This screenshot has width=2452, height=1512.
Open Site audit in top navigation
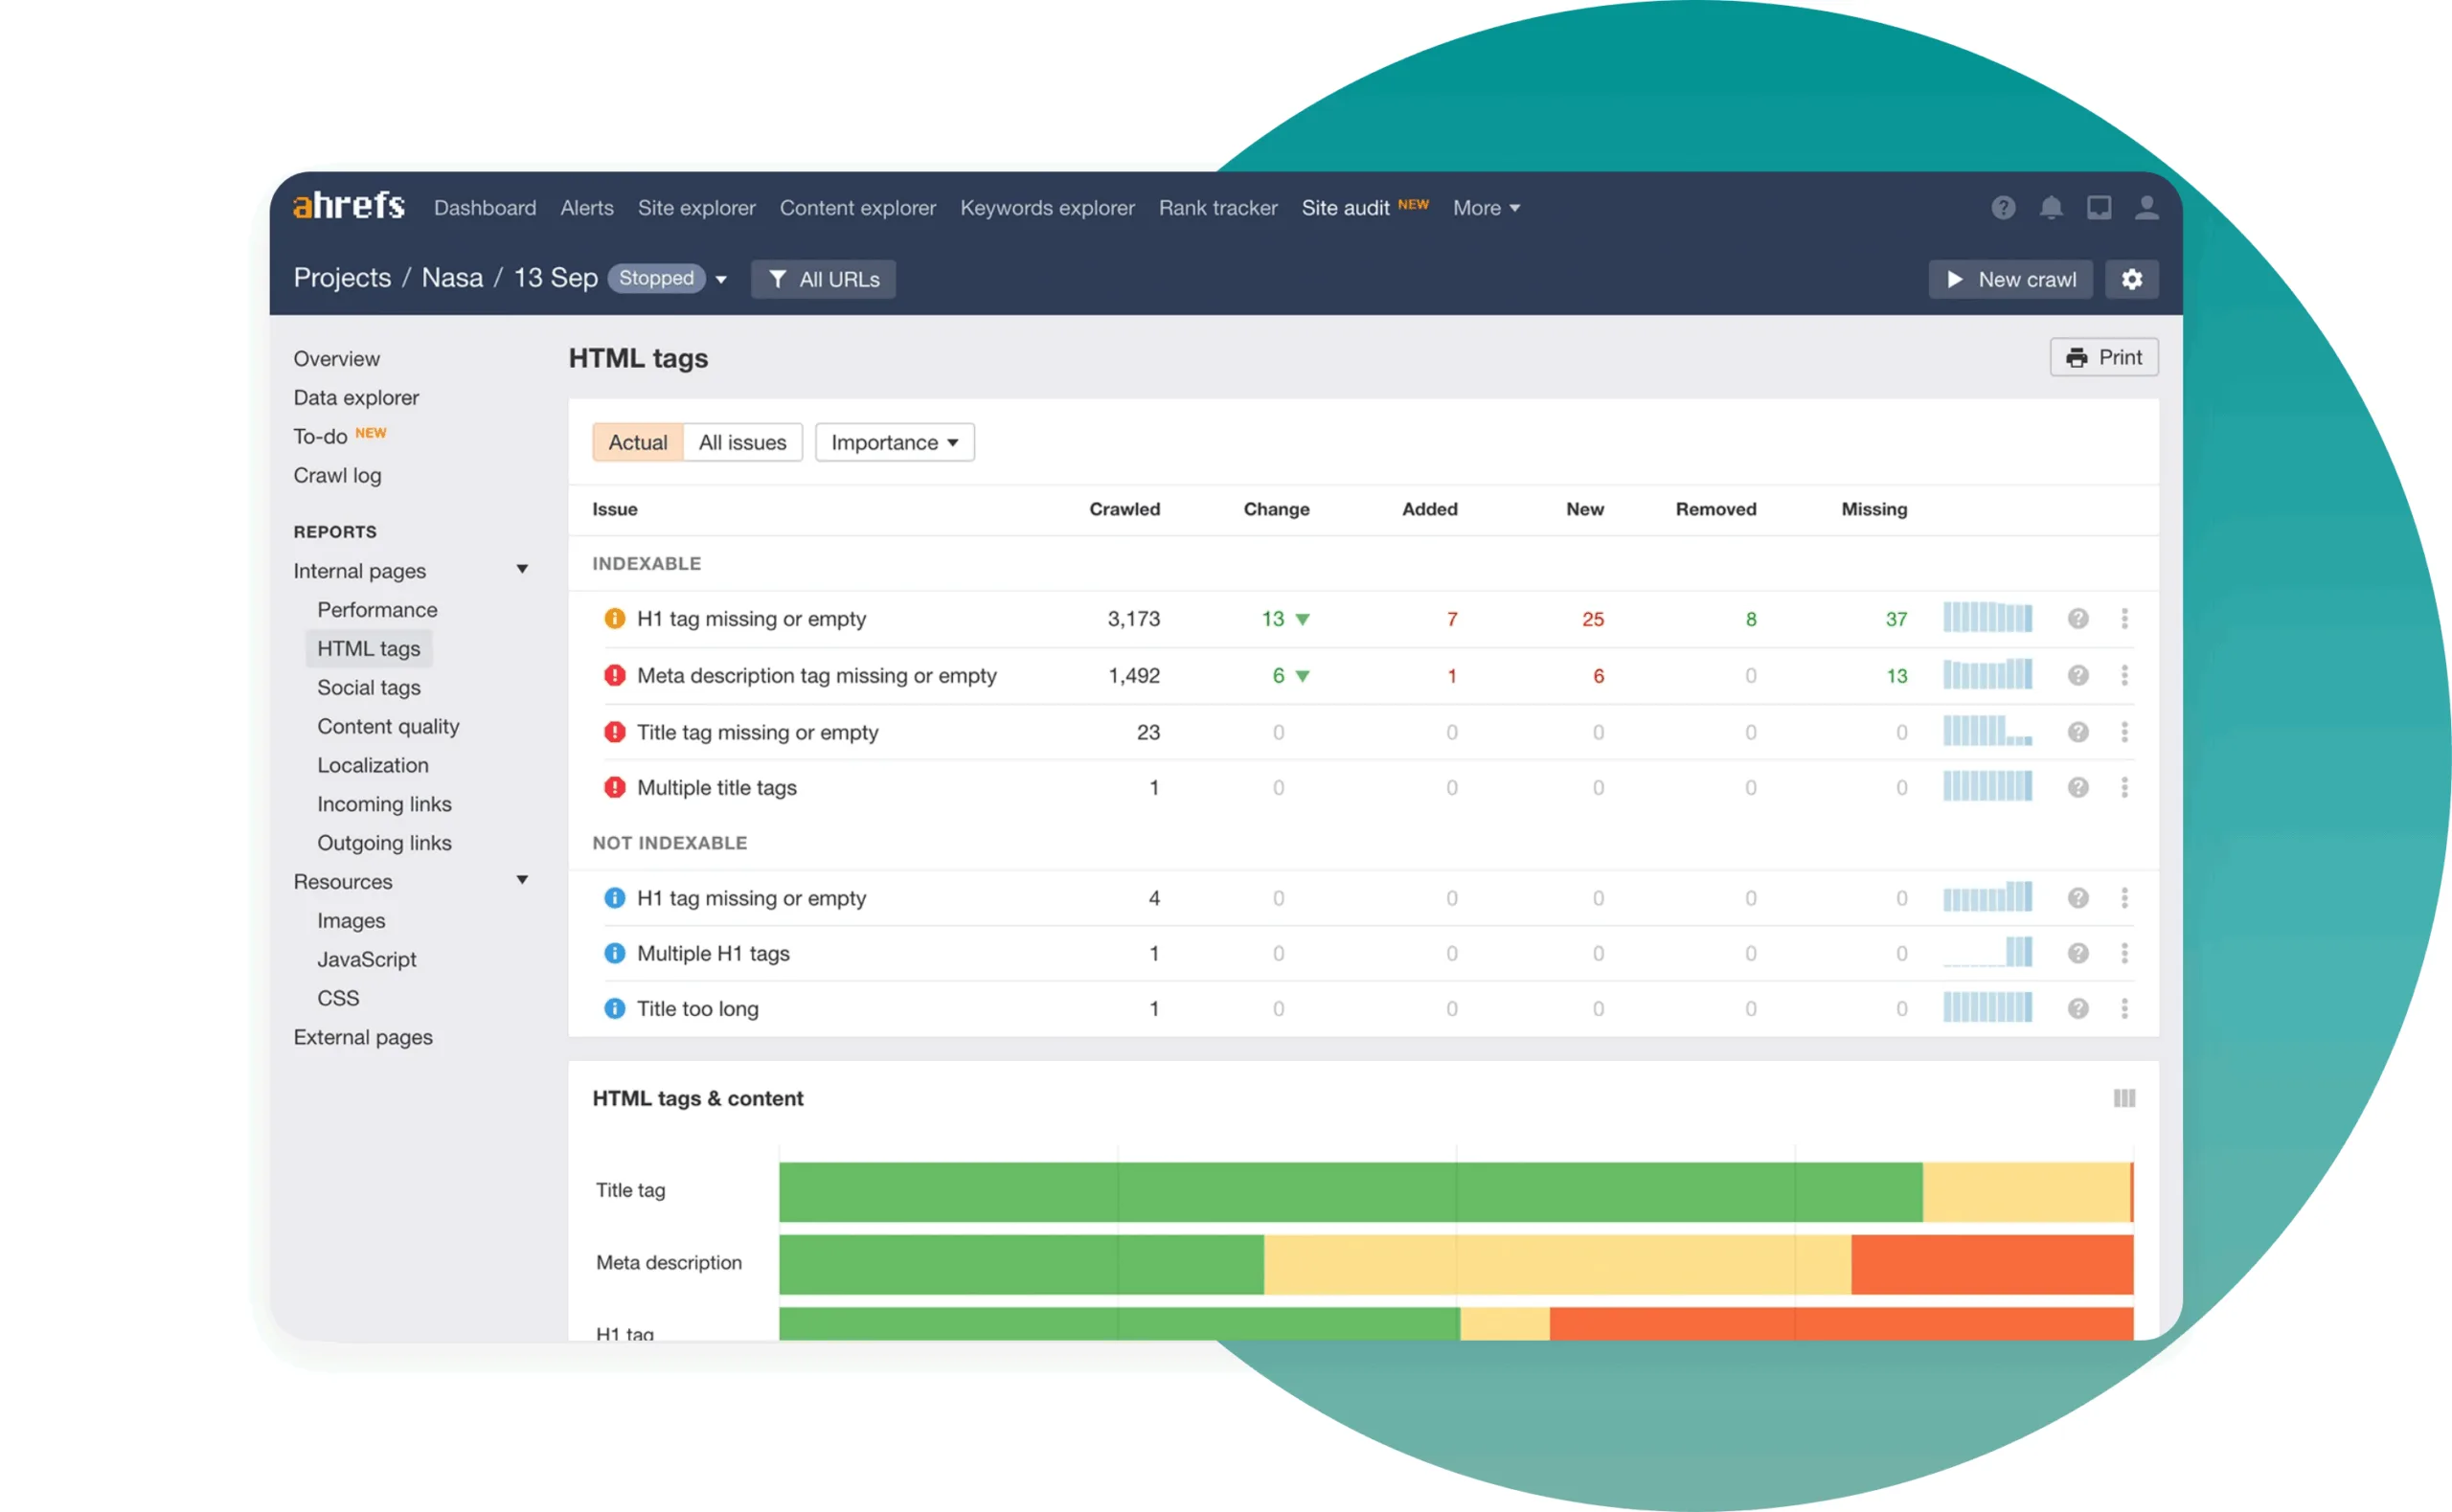click(x=1345, y=208)
